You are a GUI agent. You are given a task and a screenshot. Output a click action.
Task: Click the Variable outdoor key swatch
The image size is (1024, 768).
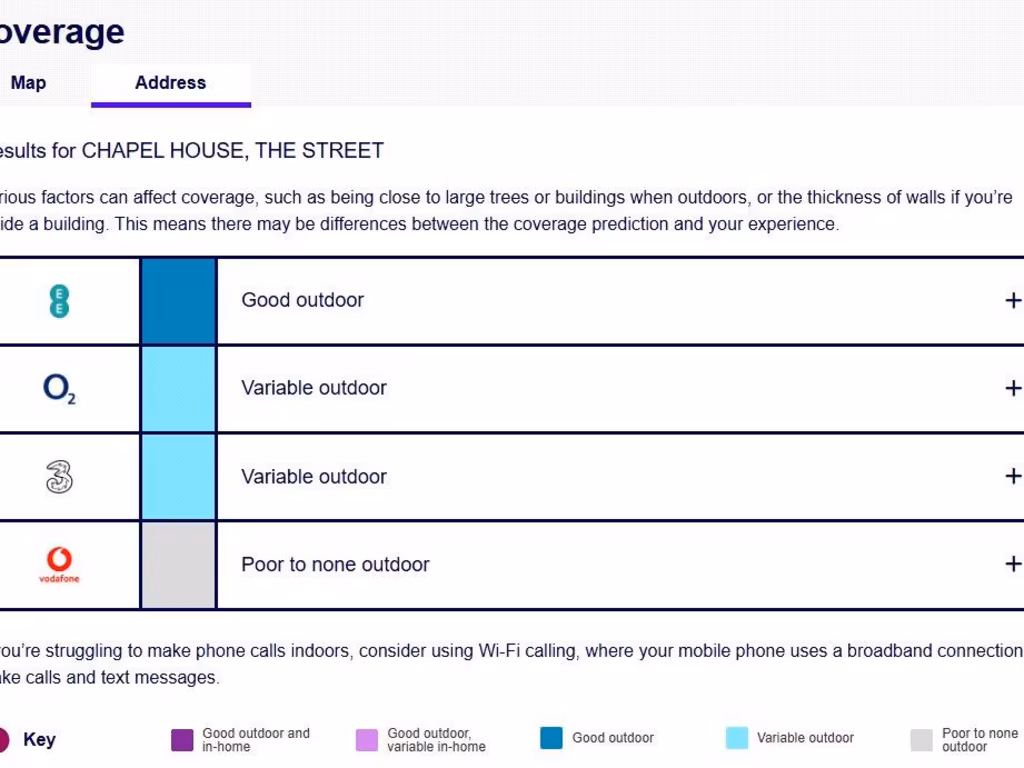coord(737,738)
